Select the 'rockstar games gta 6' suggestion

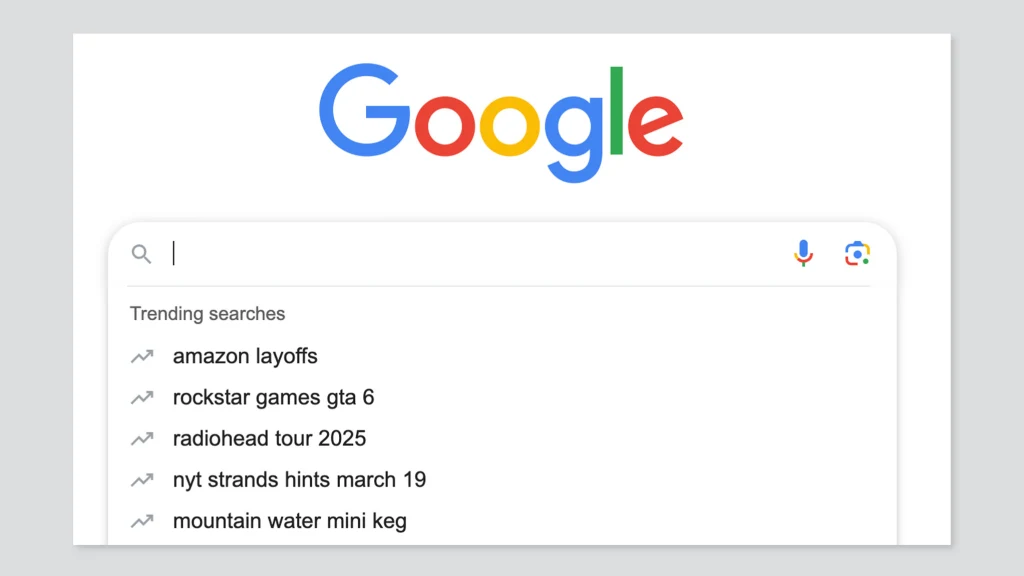274,398
